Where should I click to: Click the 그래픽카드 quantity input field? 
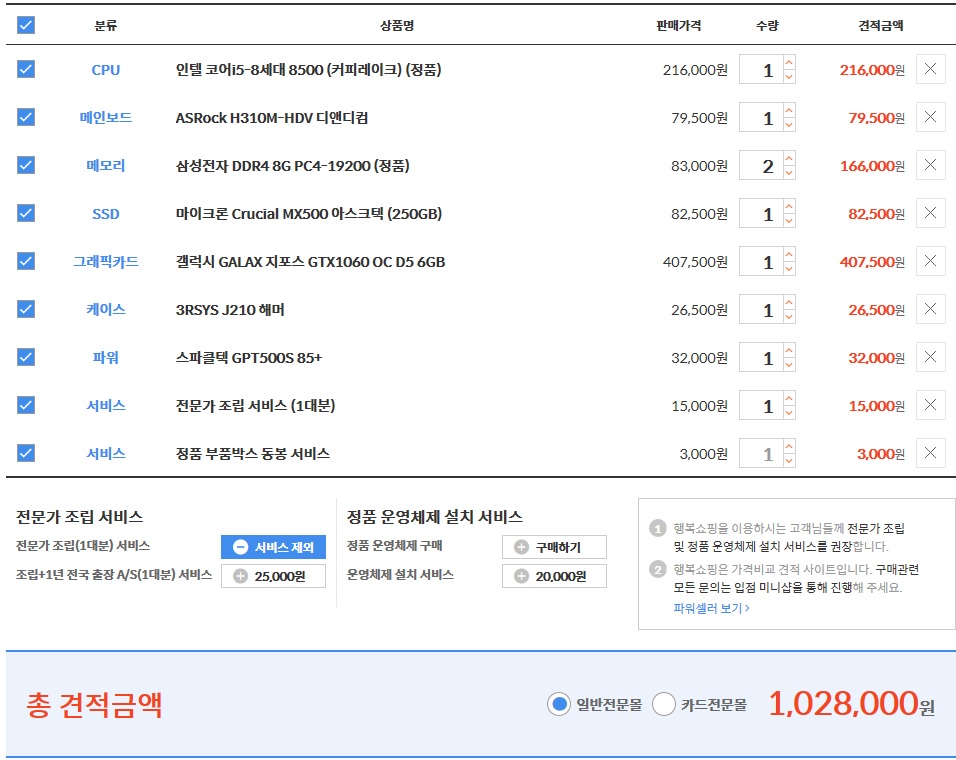[761, 261]
